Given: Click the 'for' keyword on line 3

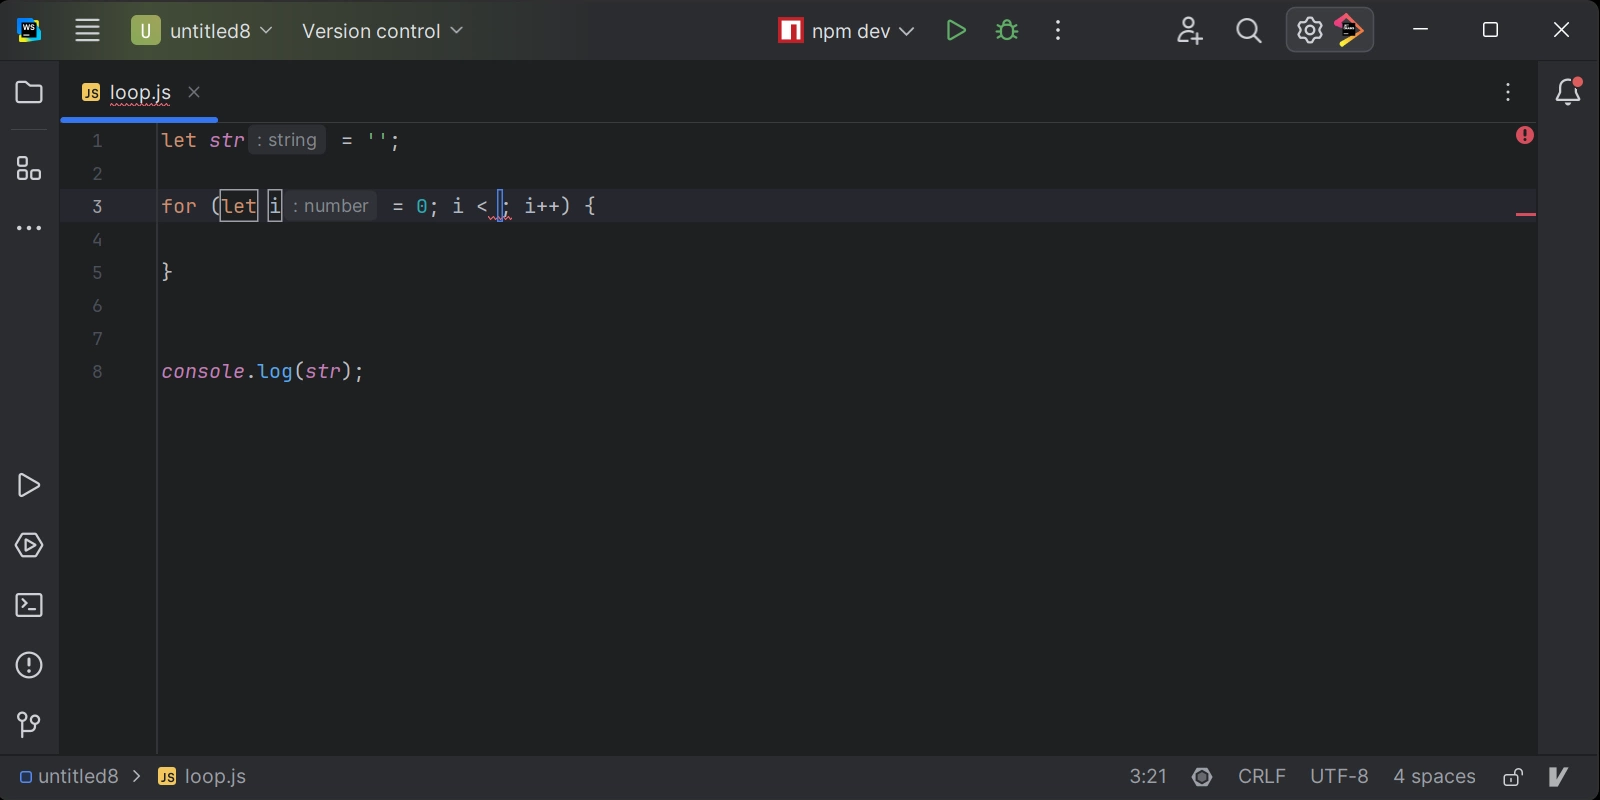Looking at the screenshot, I should (179, 206).
